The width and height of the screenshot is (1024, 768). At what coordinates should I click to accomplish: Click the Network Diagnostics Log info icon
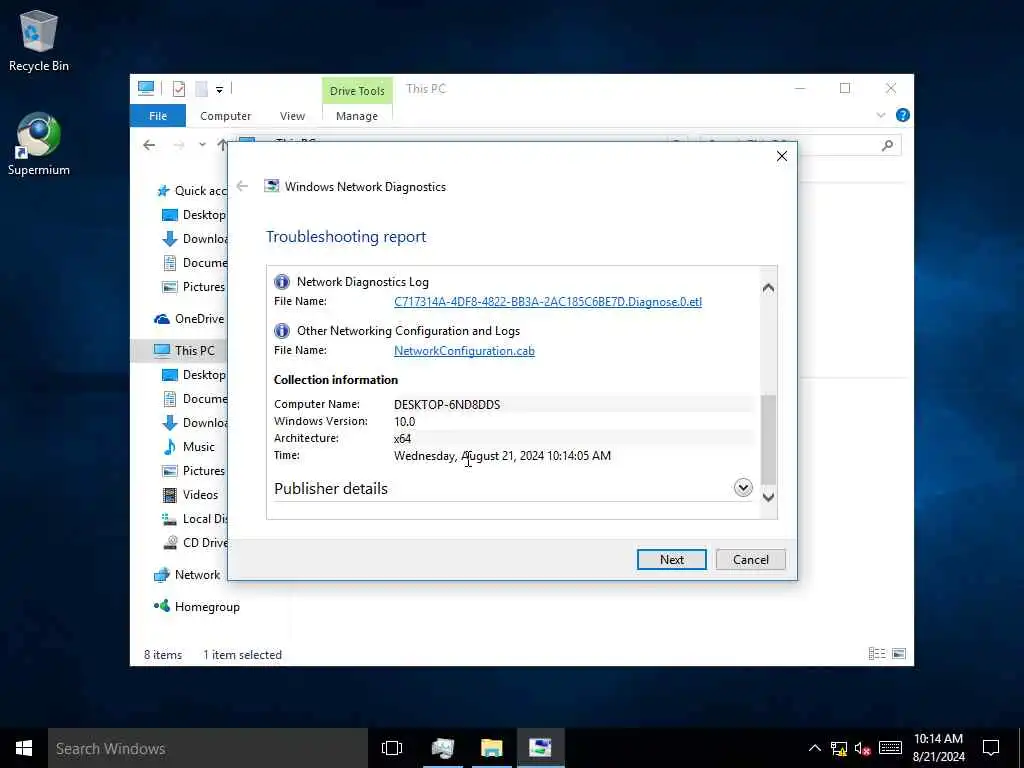(281, 281)
